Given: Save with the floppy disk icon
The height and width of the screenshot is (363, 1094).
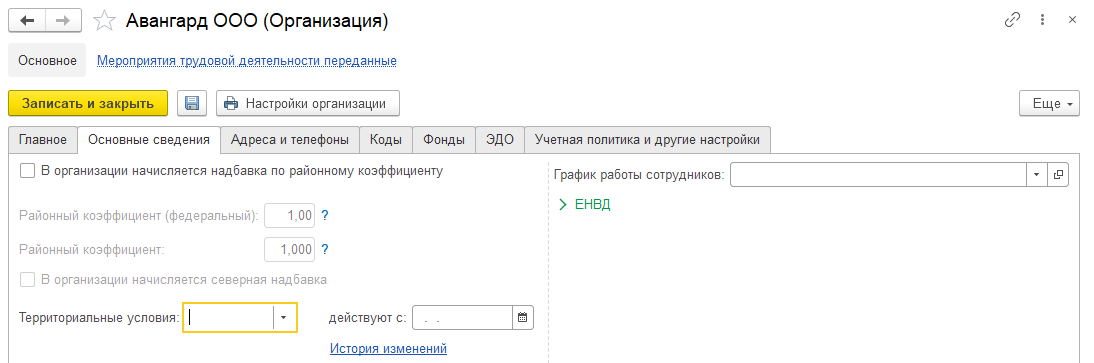Looking at the screenshot, I should [x=192, y=103].
